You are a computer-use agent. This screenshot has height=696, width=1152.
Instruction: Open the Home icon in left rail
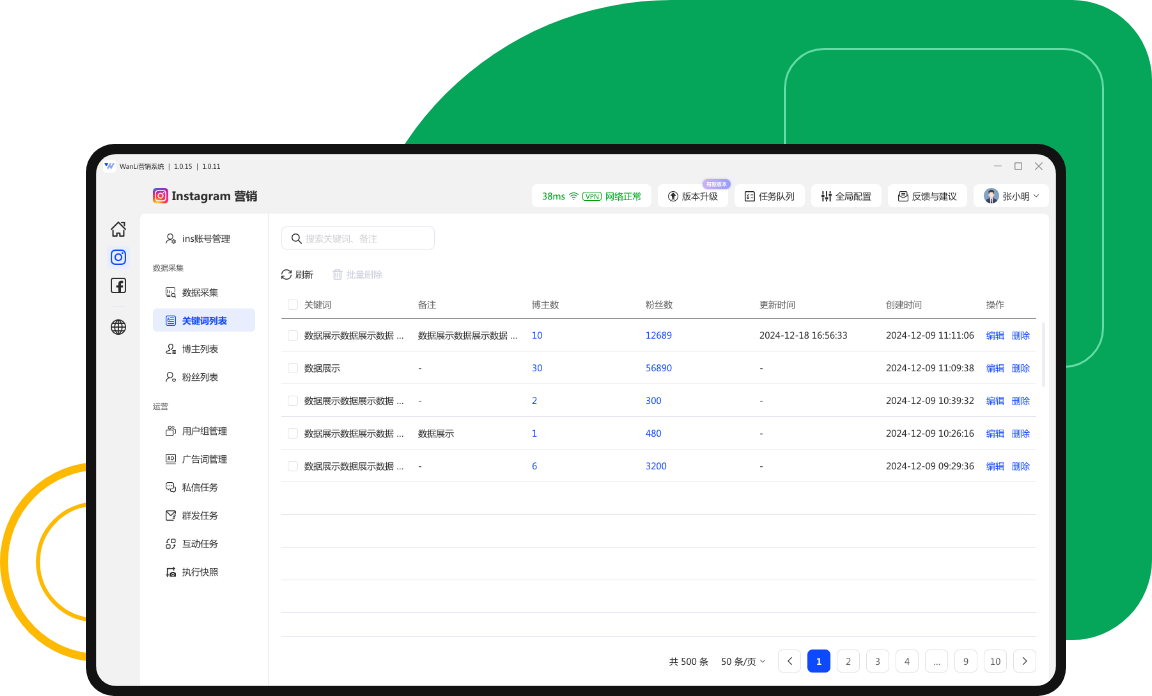118,229
